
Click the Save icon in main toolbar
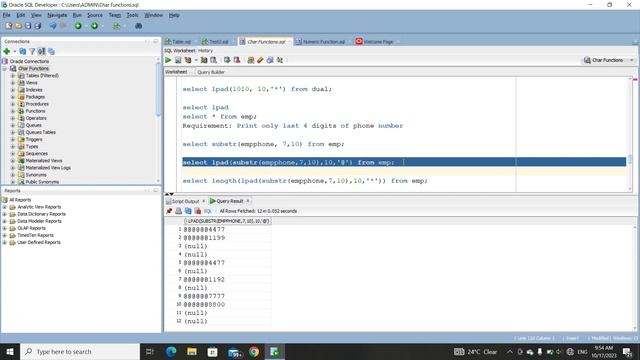pos(28,26)
